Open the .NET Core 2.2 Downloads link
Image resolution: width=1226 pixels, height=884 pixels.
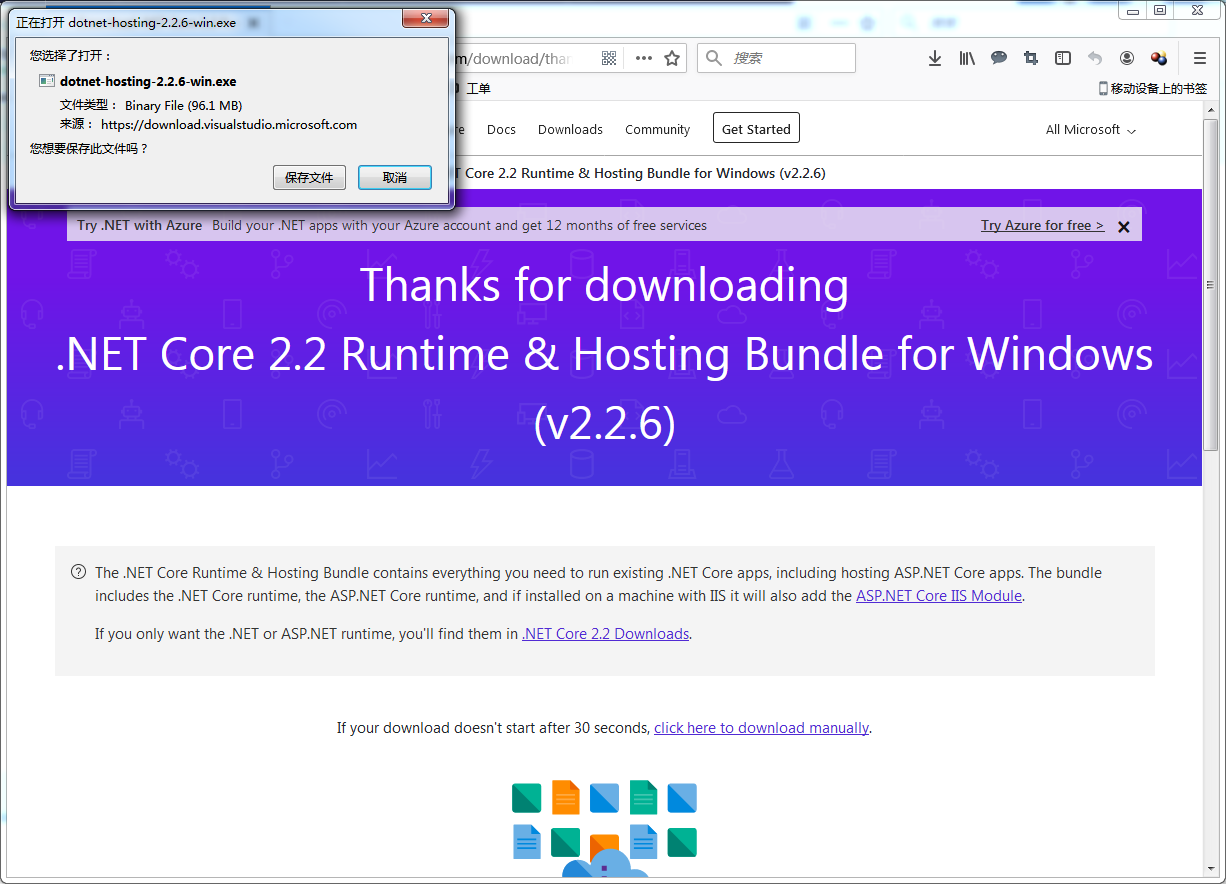coord(606,634)
